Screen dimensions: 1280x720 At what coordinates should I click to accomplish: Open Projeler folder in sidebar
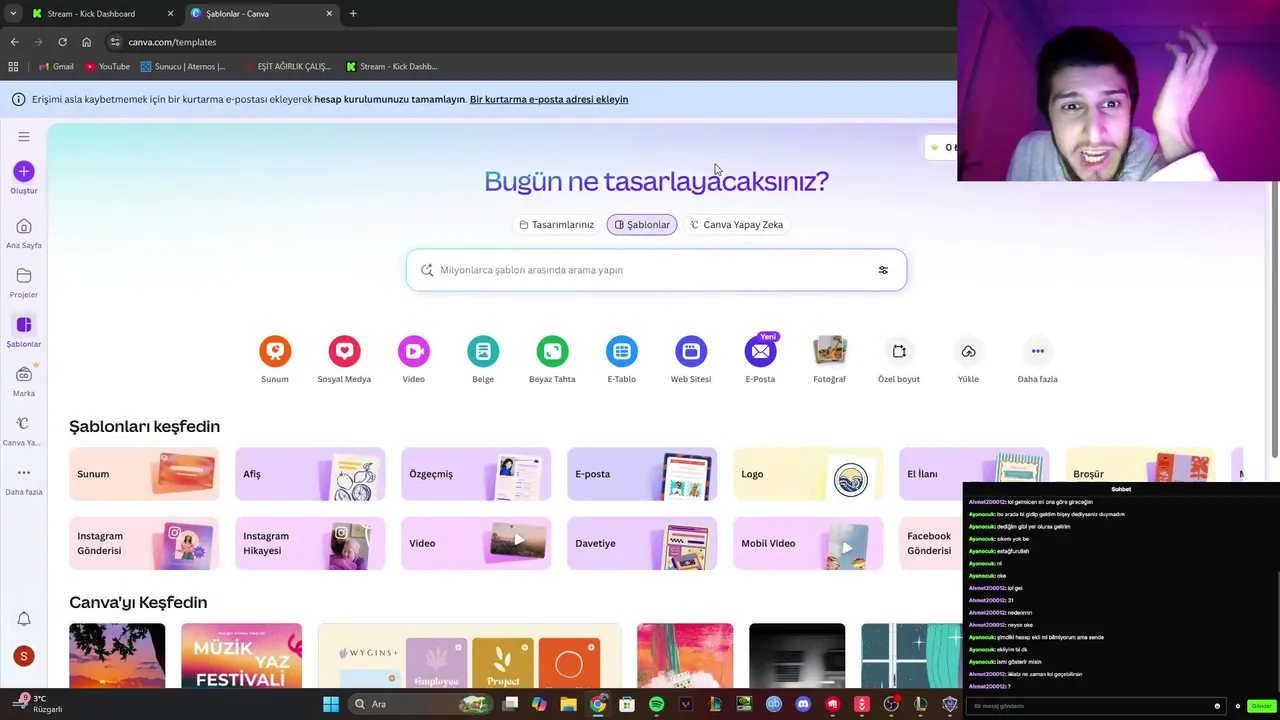coord(24,282)
